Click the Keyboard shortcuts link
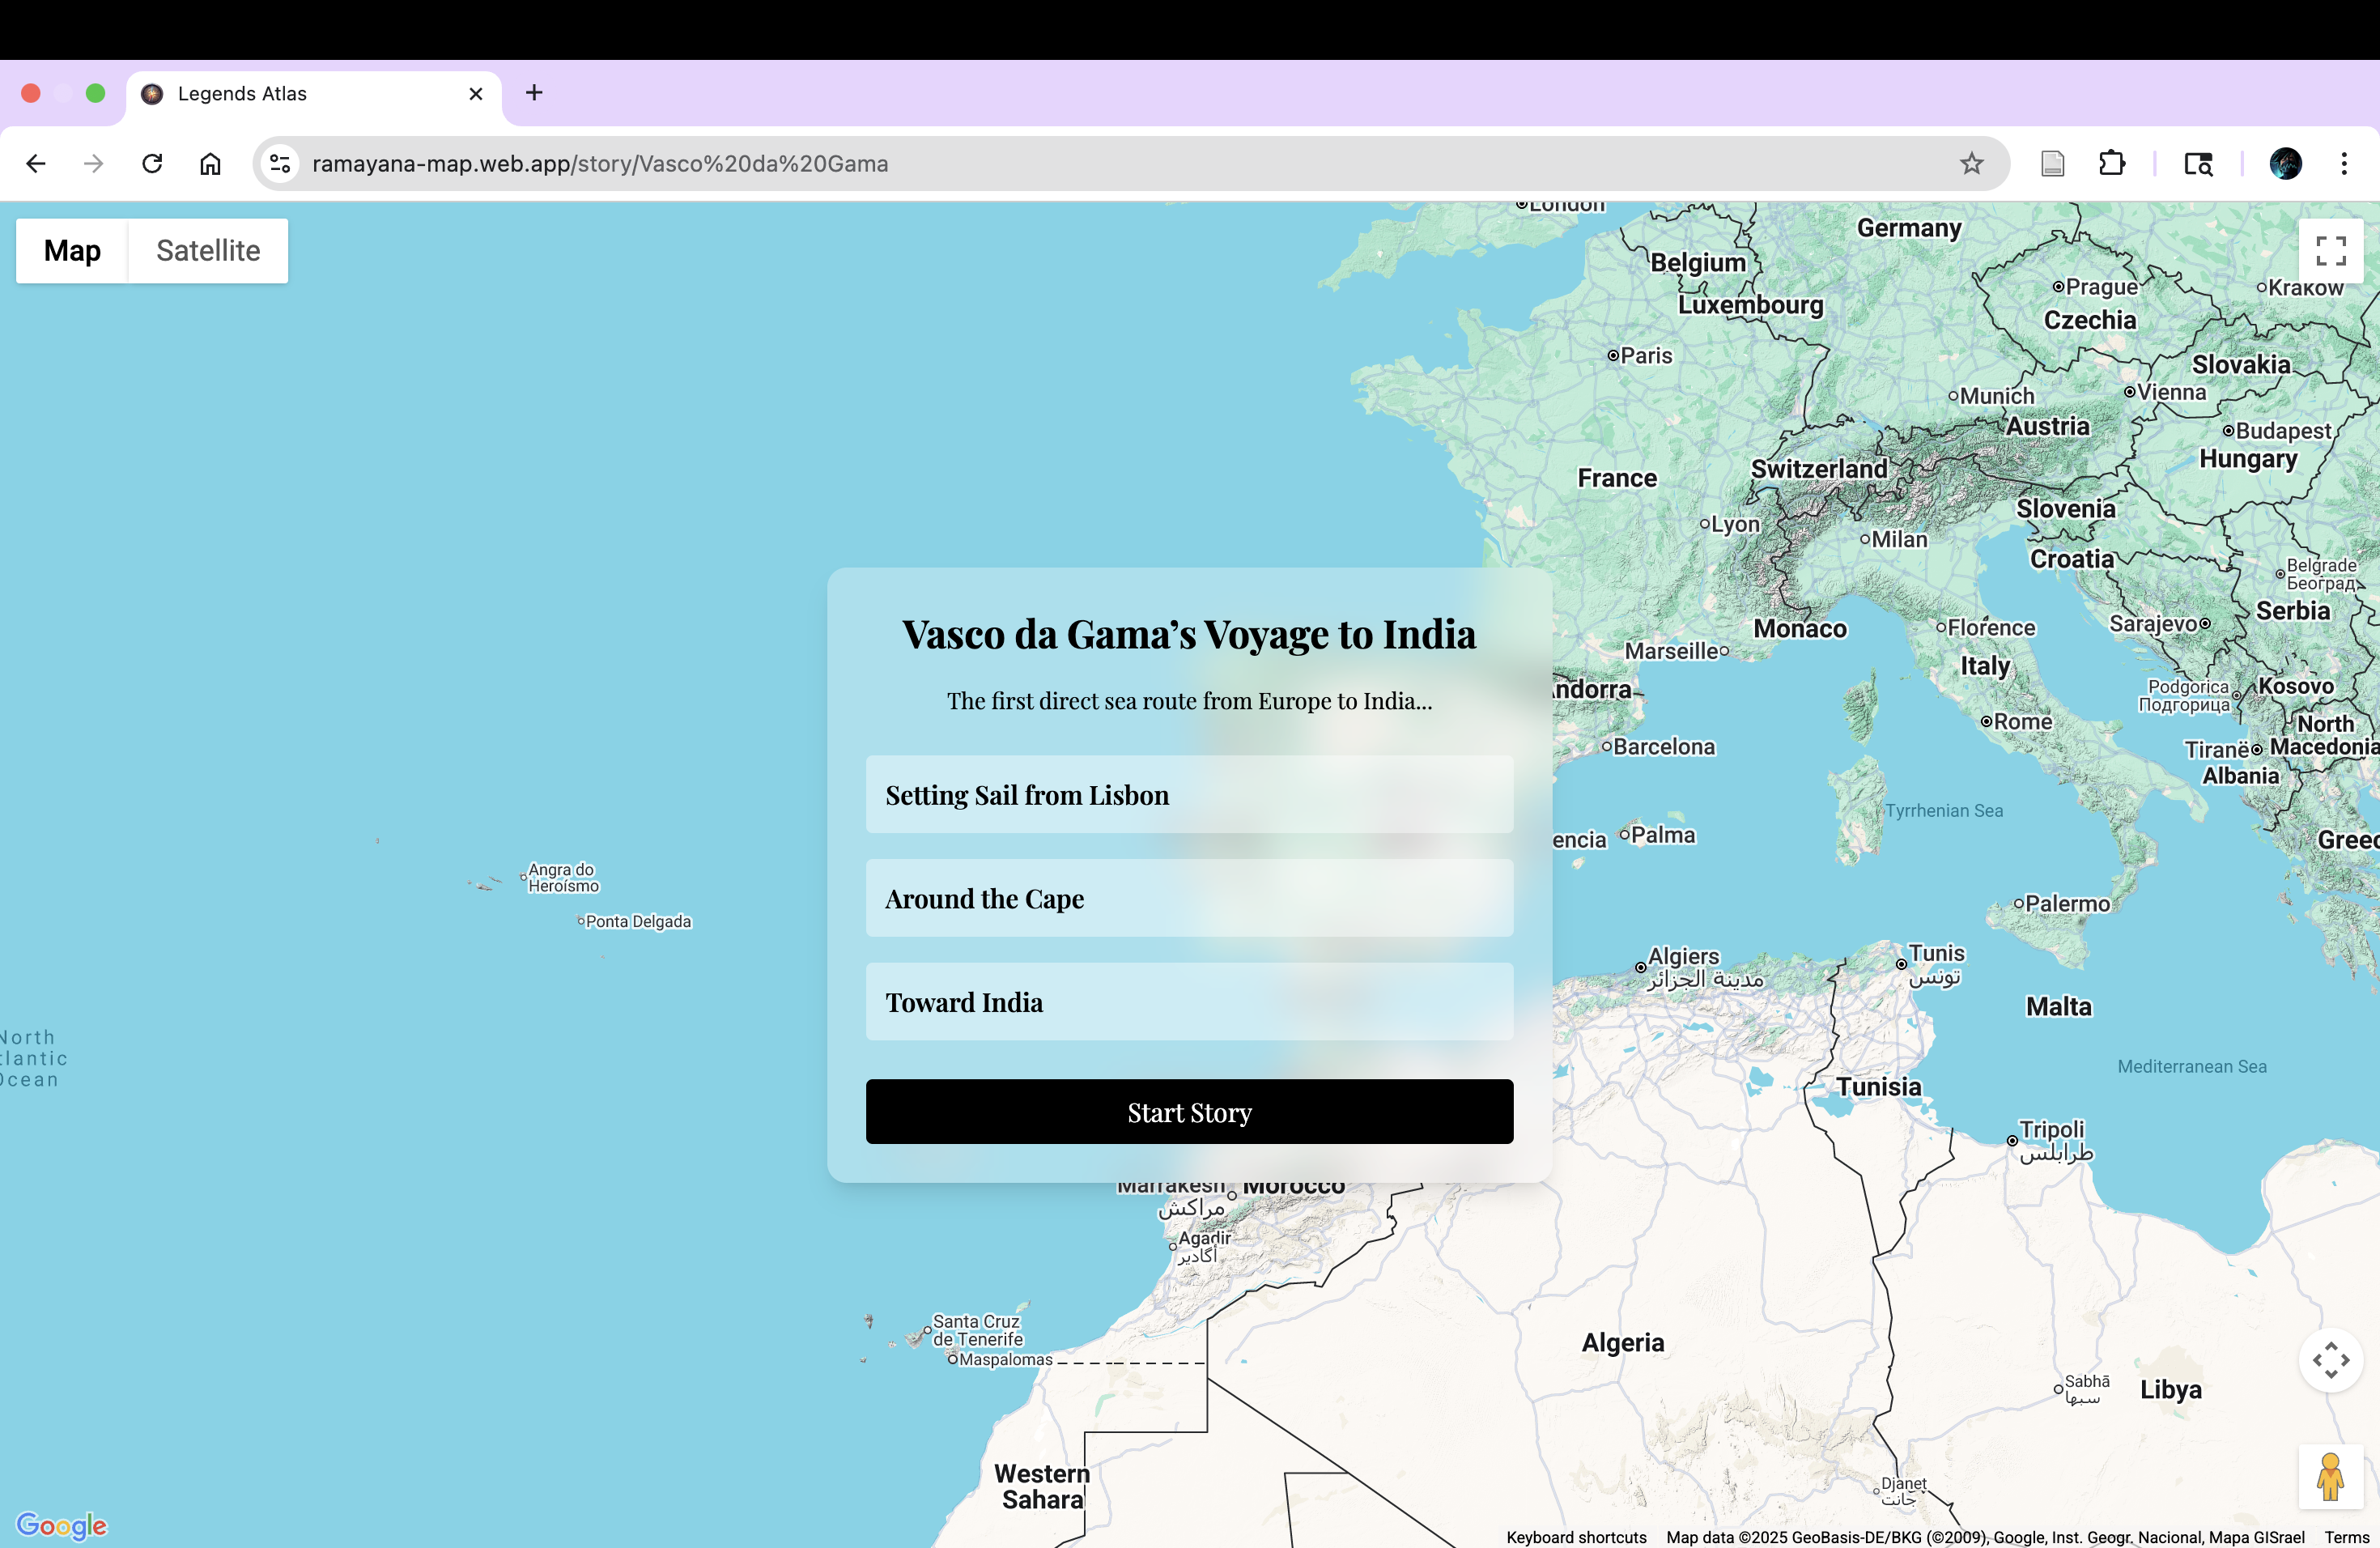This screenshot has width=2380, height=1548. pyautogui.click(x=1576, y=1537)
